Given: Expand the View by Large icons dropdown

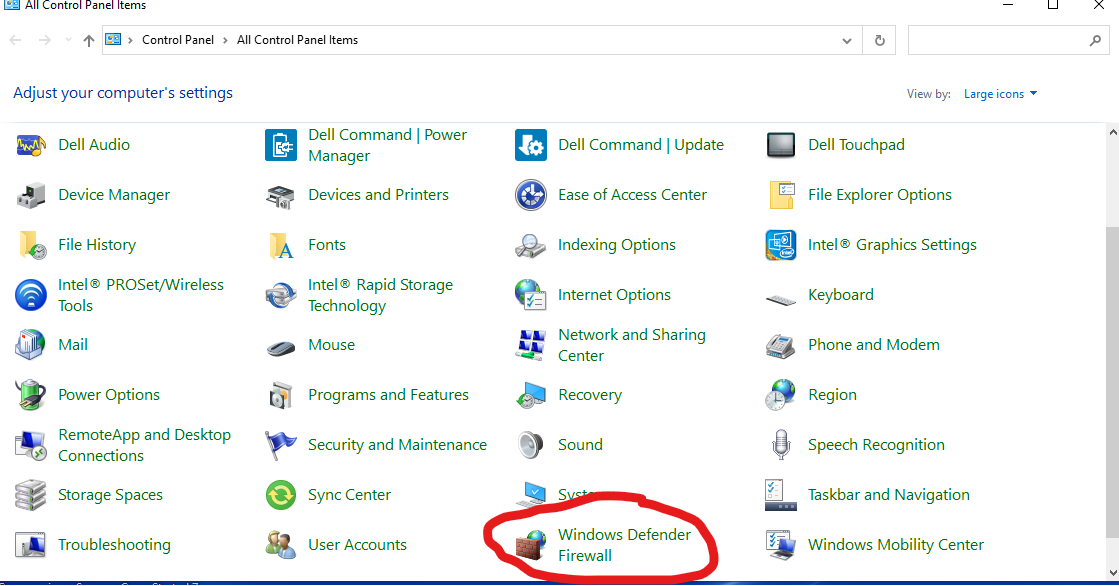Looking at the screenshot, I should coord(1000,94).
